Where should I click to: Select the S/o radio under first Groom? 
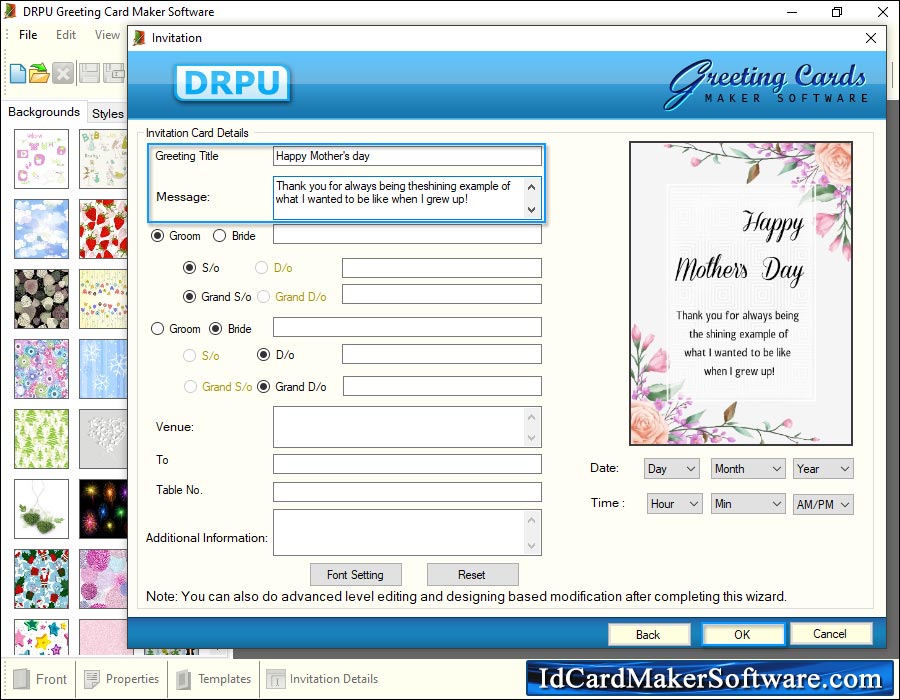(189, 267)
